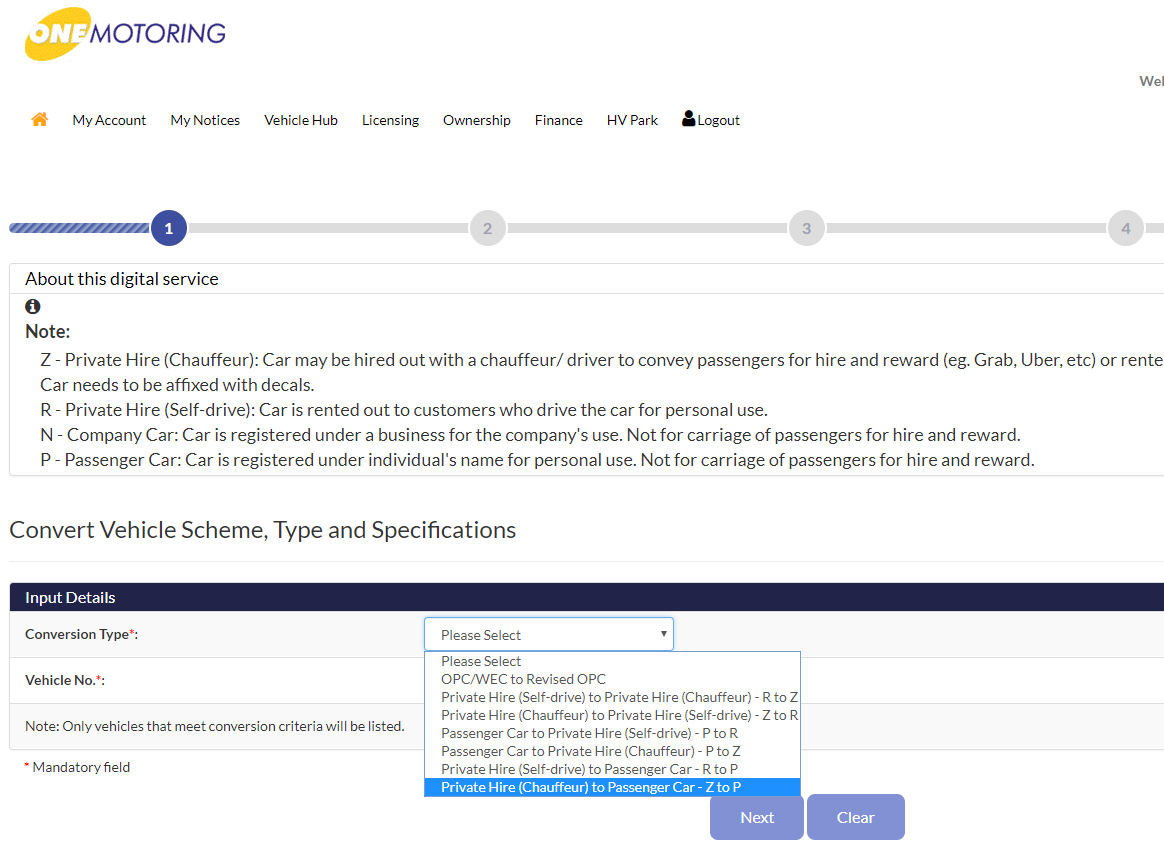
Task: Open the My Account menu
Action: (x=109, y=120)
